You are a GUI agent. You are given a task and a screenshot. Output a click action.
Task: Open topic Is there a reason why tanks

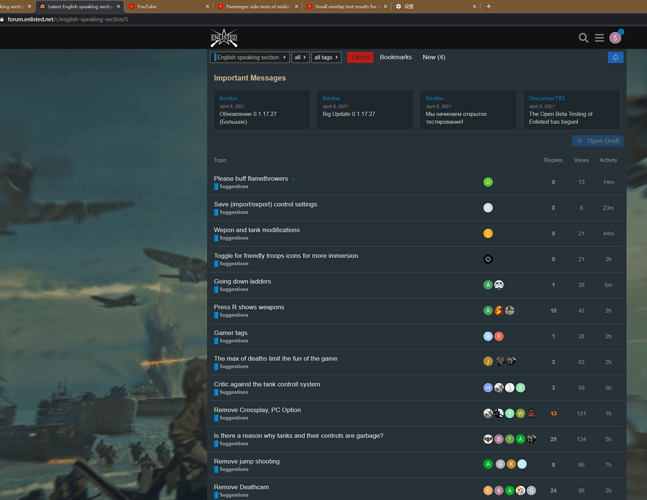(x=298, y=436)
